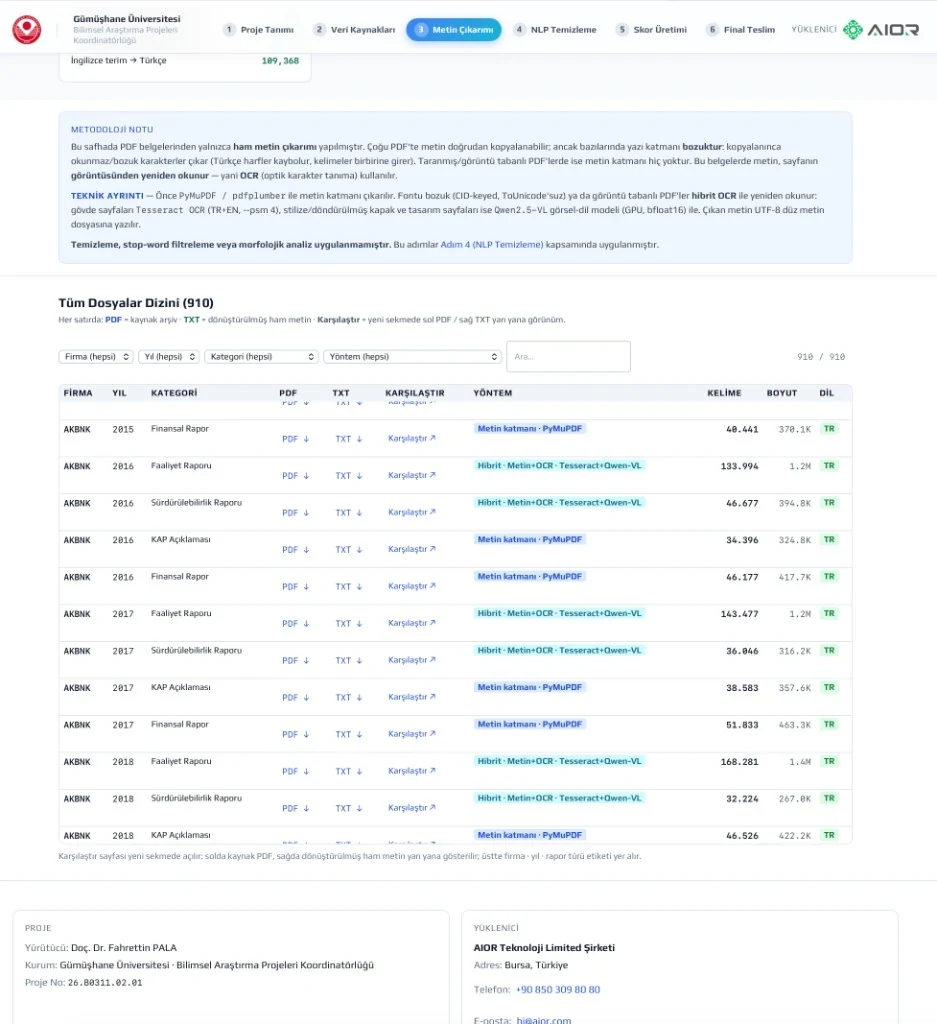Expand the Firma (hepsi) filter
The image size is (937, 1024).
click(x=96, y=357)
